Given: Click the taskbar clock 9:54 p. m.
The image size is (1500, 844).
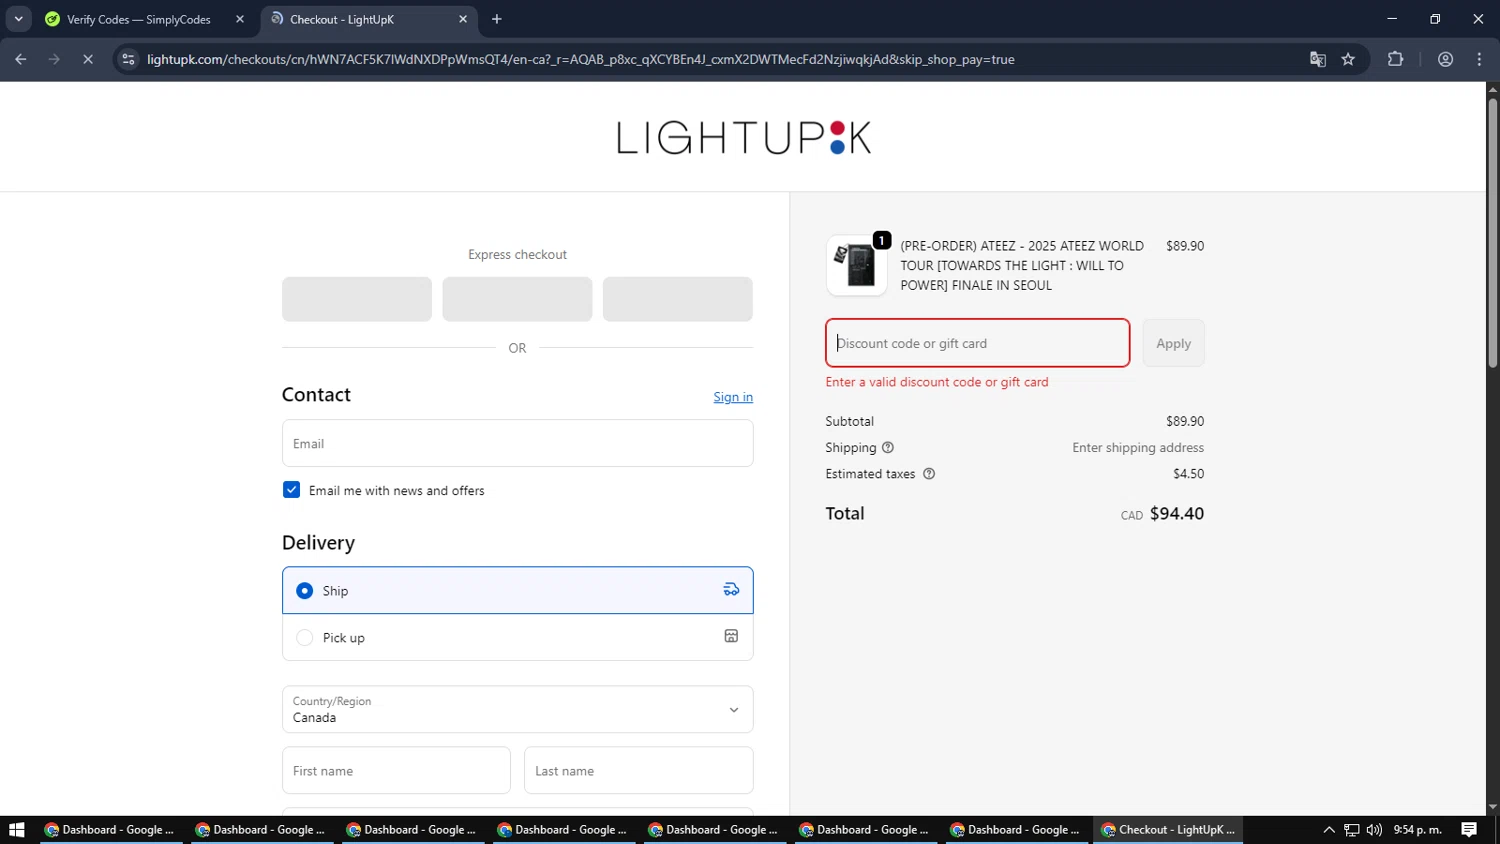Looking at the screenshot, I should click(x=1417, y=830).
